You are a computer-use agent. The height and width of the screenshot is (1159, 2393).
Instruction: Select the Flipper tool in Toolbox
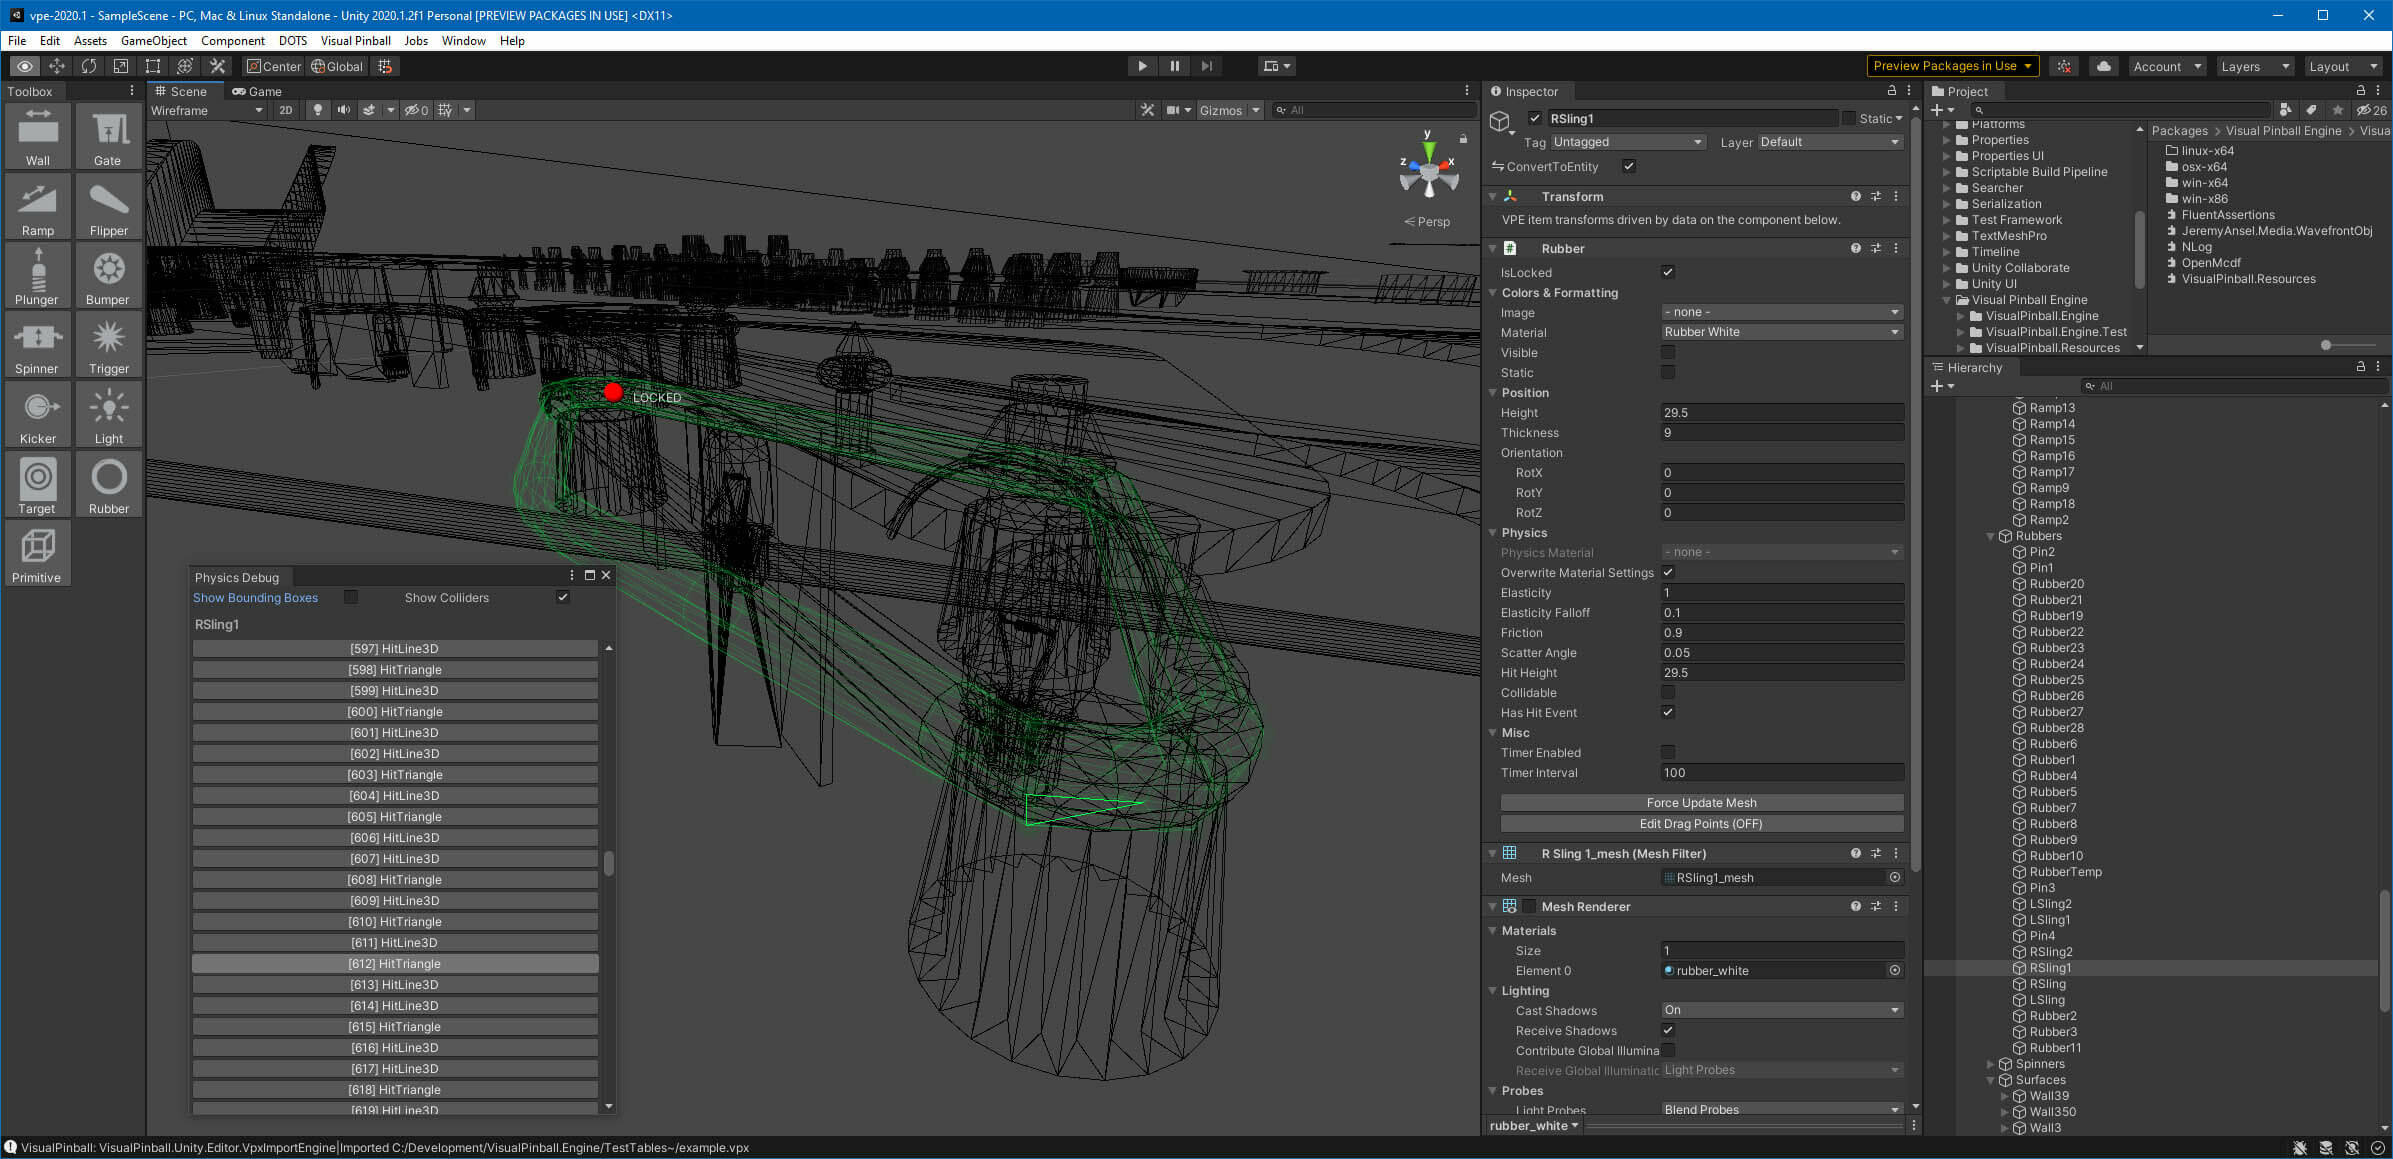108,207
